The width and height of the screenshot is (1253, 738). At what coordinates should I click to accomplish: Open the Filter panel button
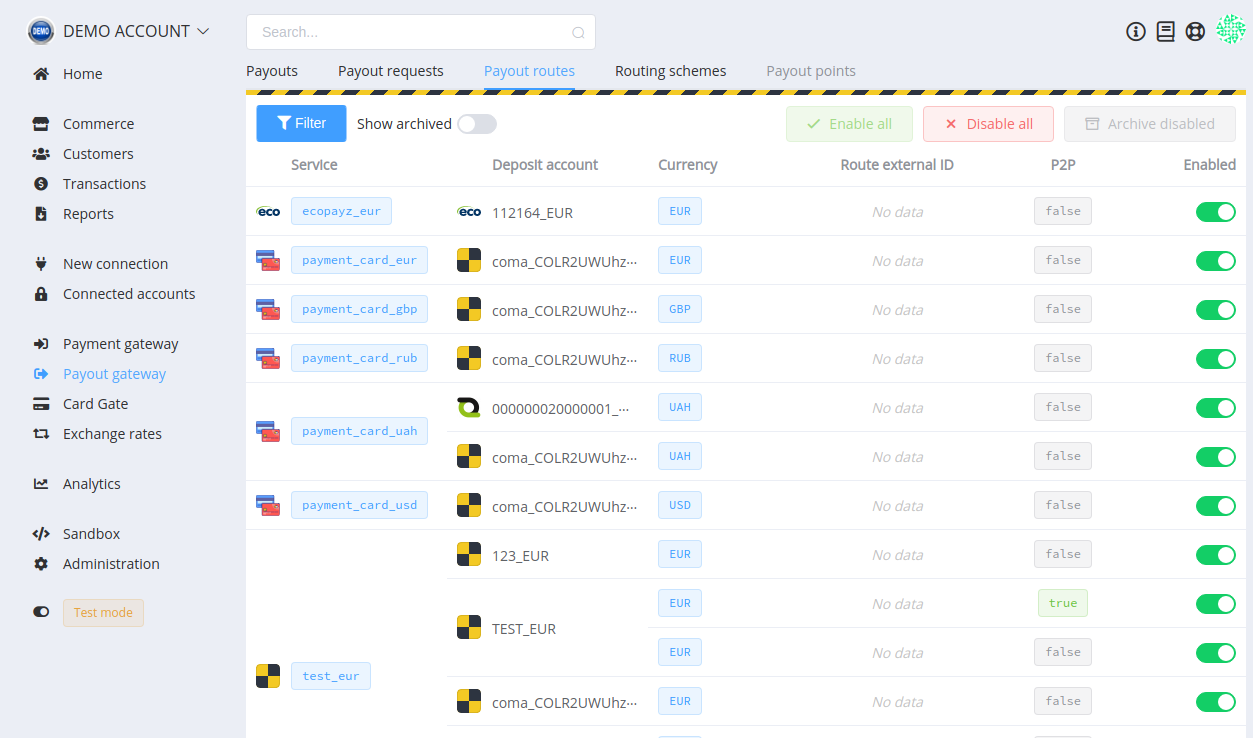(301, 123)
